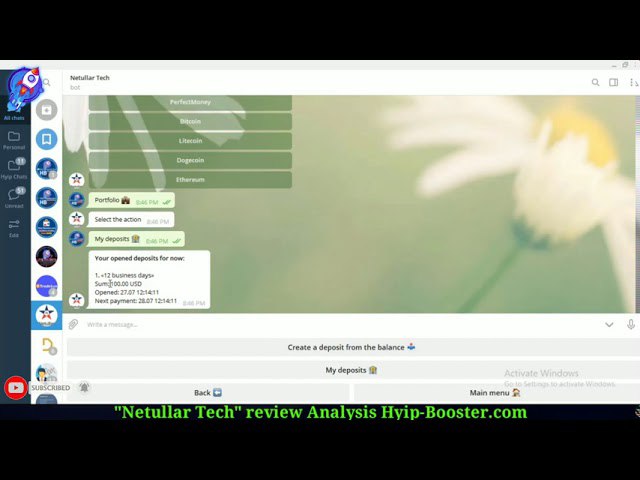The height and width of the screenshot is (480, 640).
Task: Open the archived chats icon
Action: click(47, 110)
